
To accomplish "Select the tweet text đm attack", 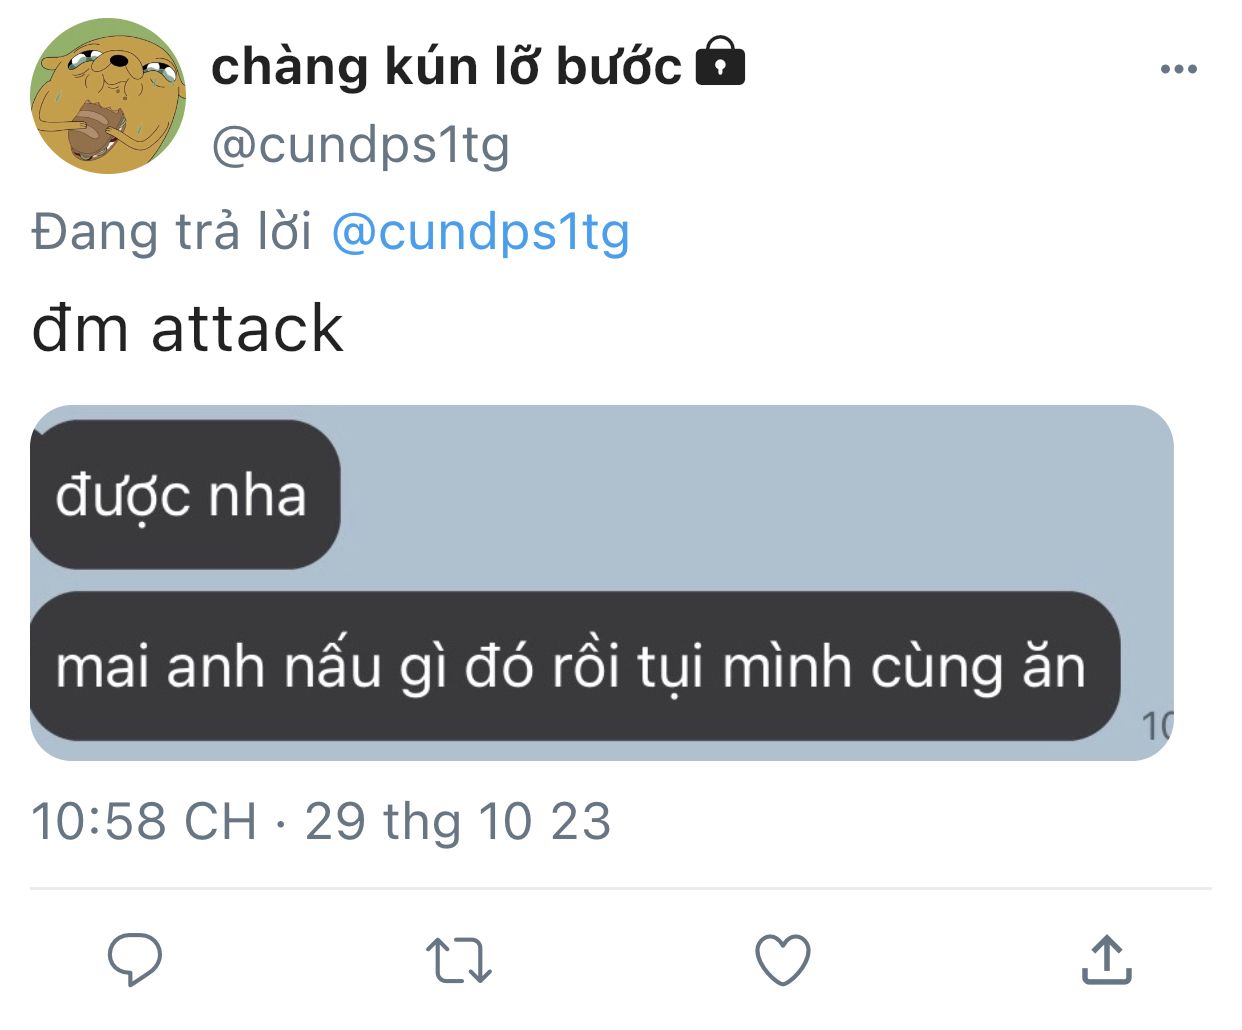I will 188,328.
